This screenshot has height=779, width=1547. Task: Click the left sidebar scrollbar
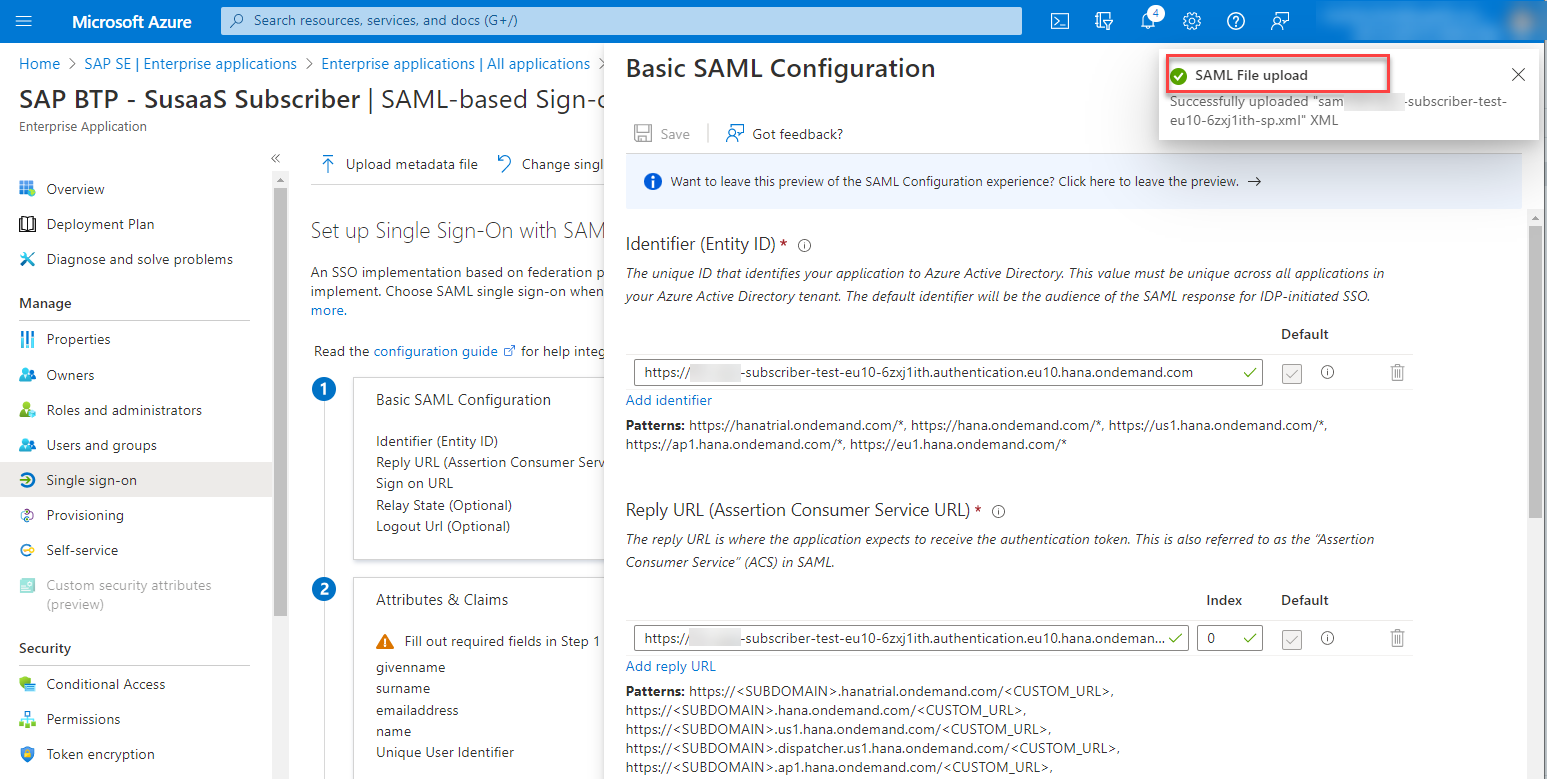coord(281,400)
